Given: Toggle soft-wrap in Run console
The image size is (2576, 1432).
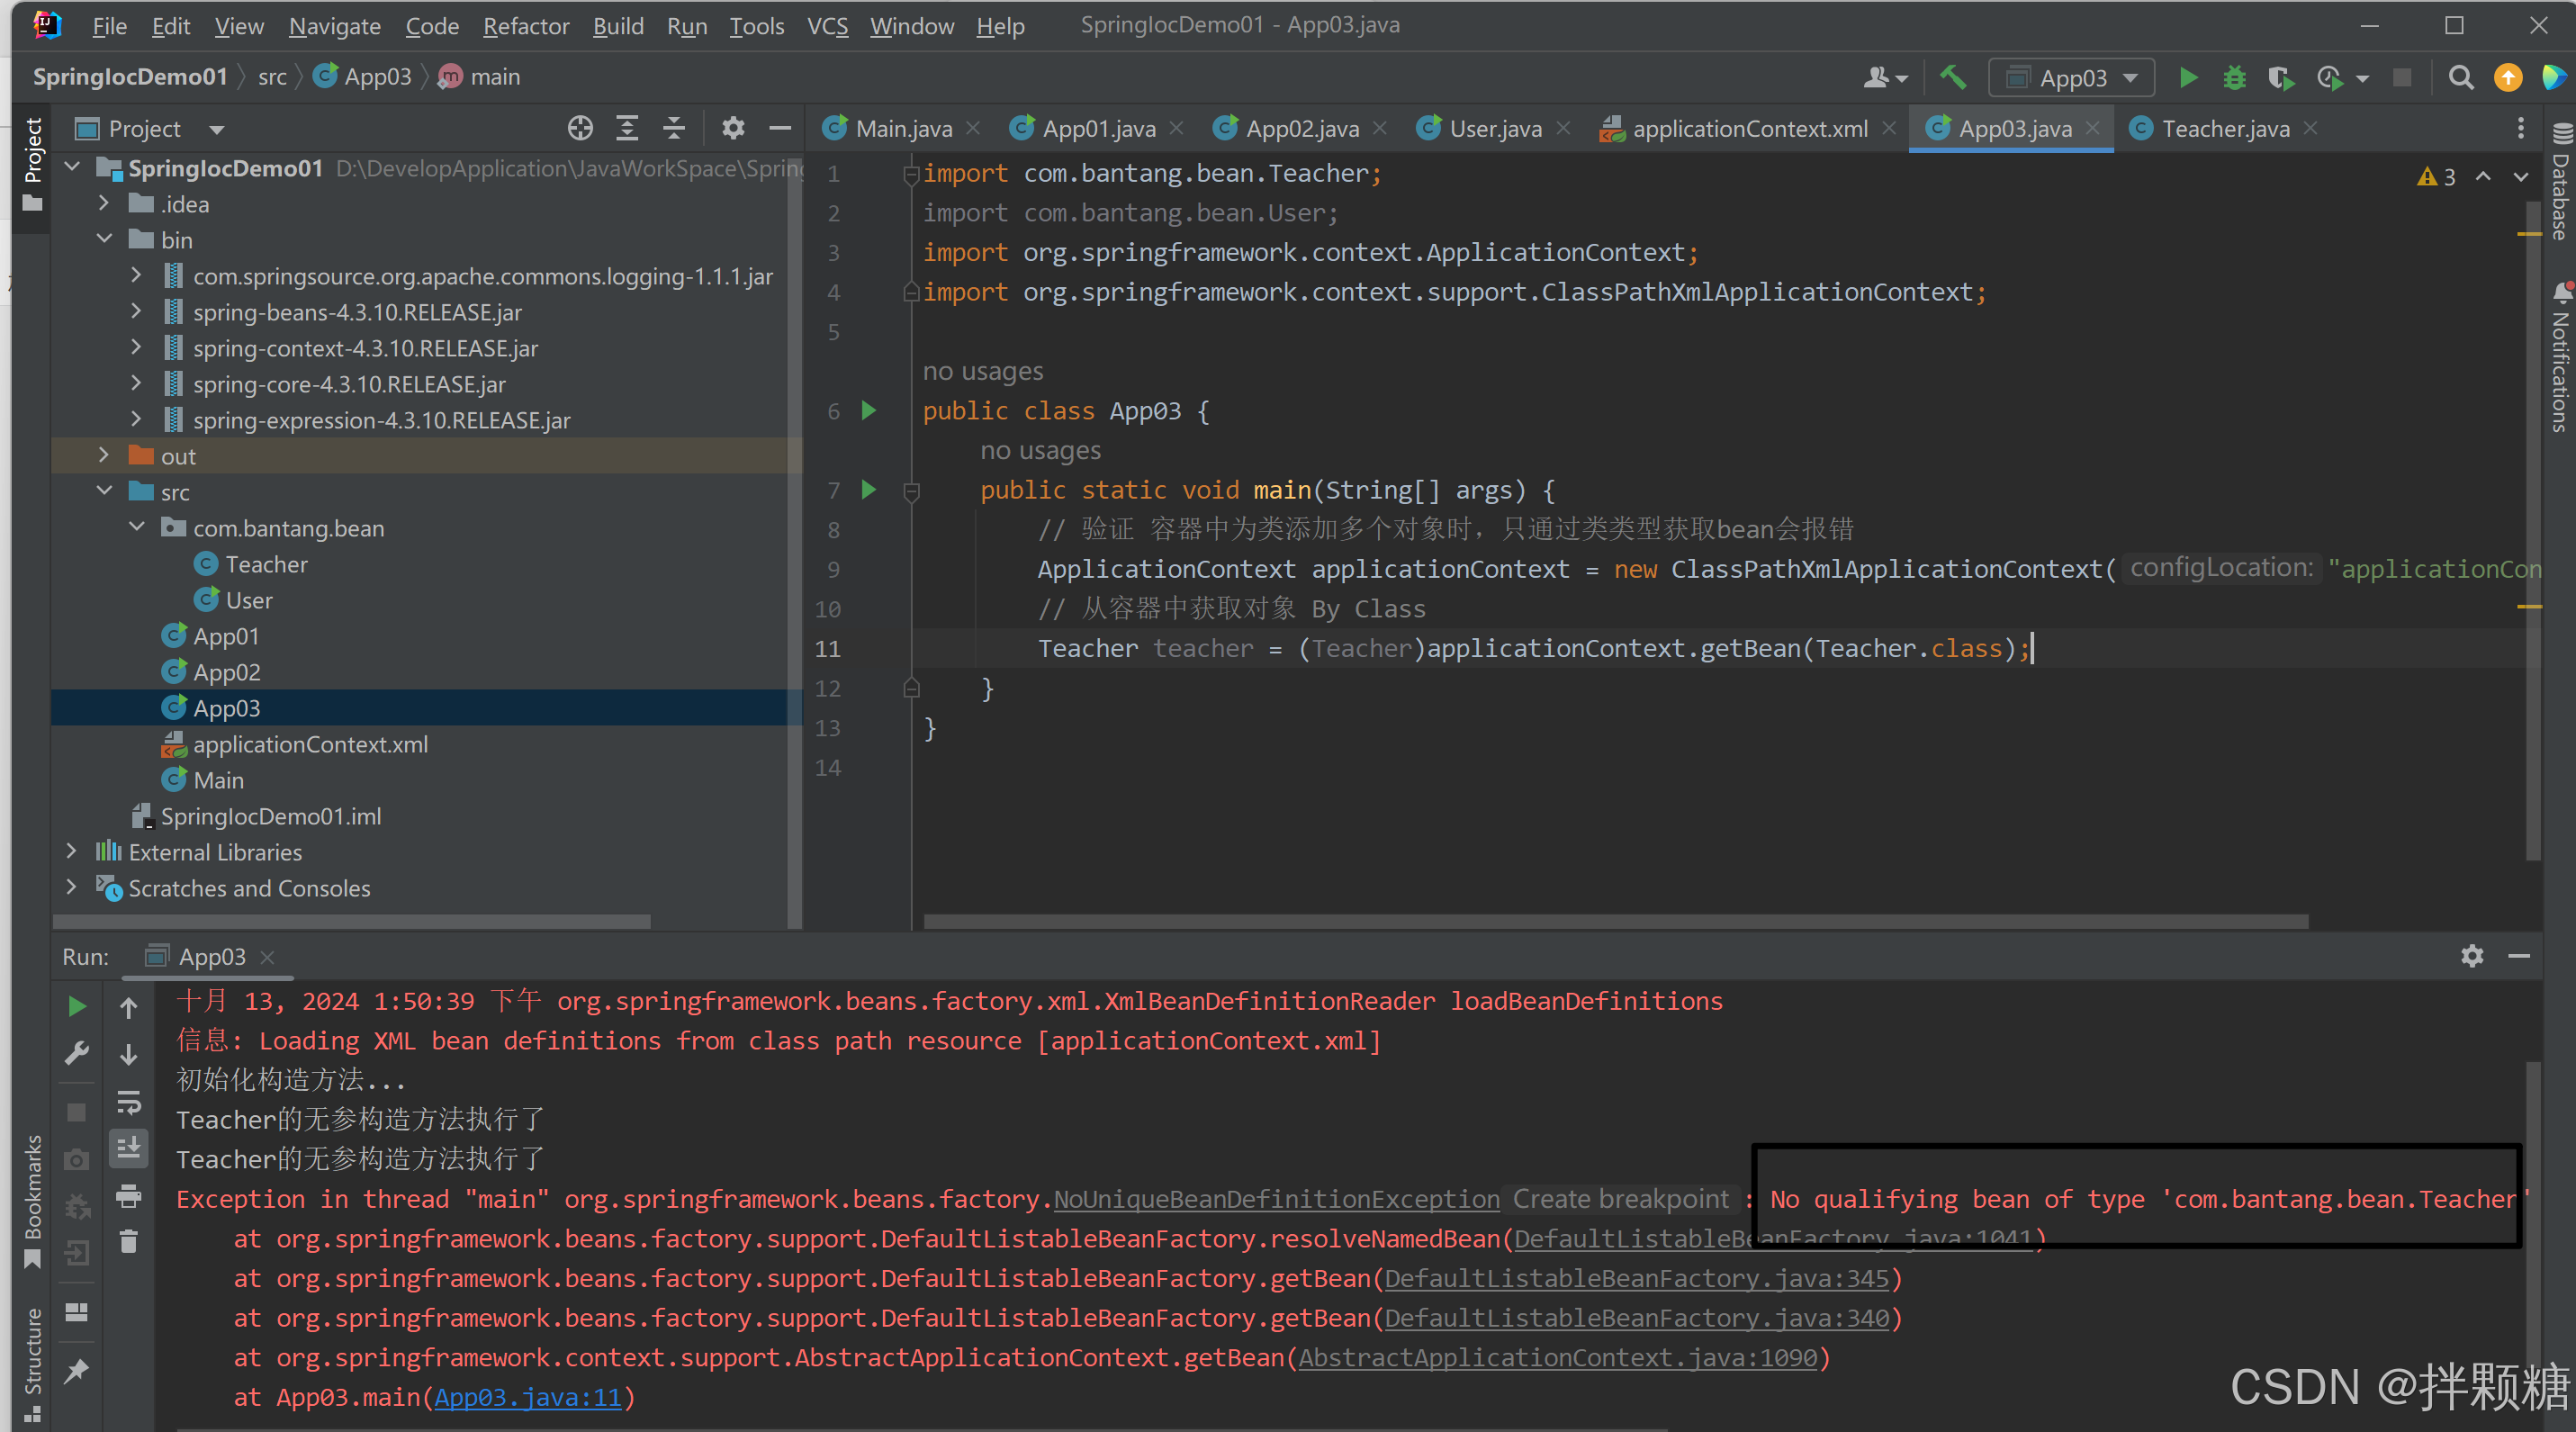Looking at the screenshot, I should point(129,1102).
